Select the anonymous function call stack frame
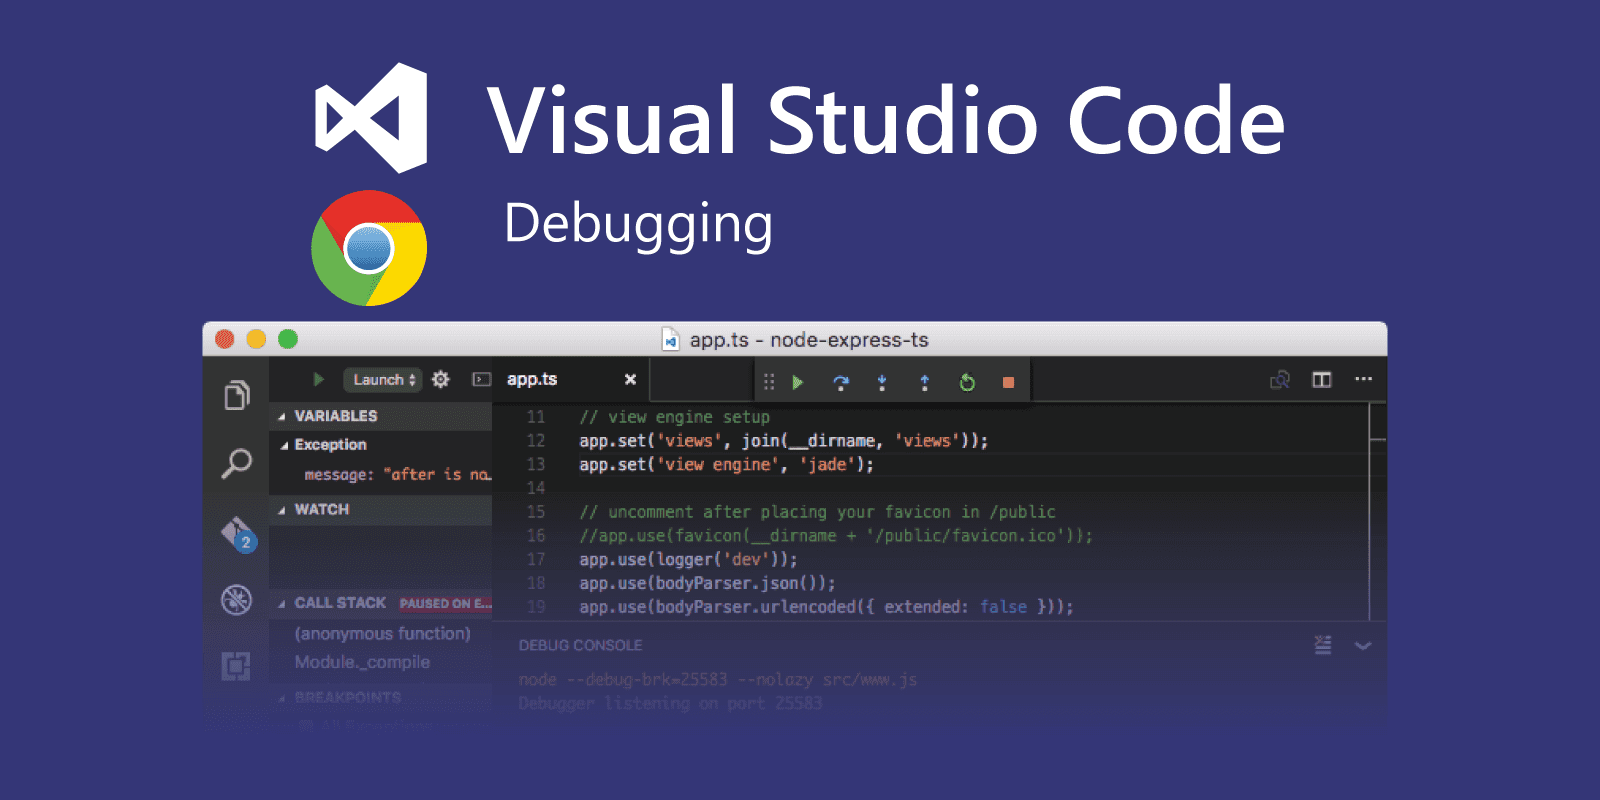 [382, 634]
